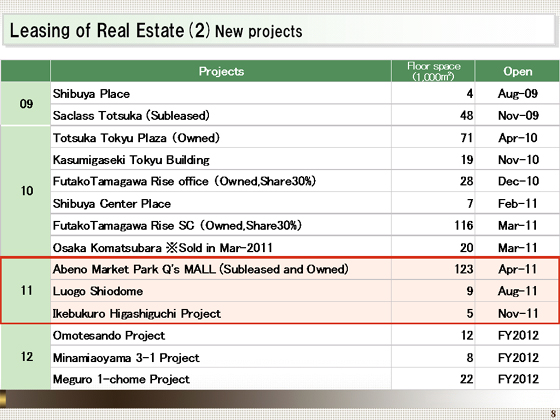Click floor space value '4' for Shibuya Place
The height and width of the screenshot is (420, 560).
(470, 94)
